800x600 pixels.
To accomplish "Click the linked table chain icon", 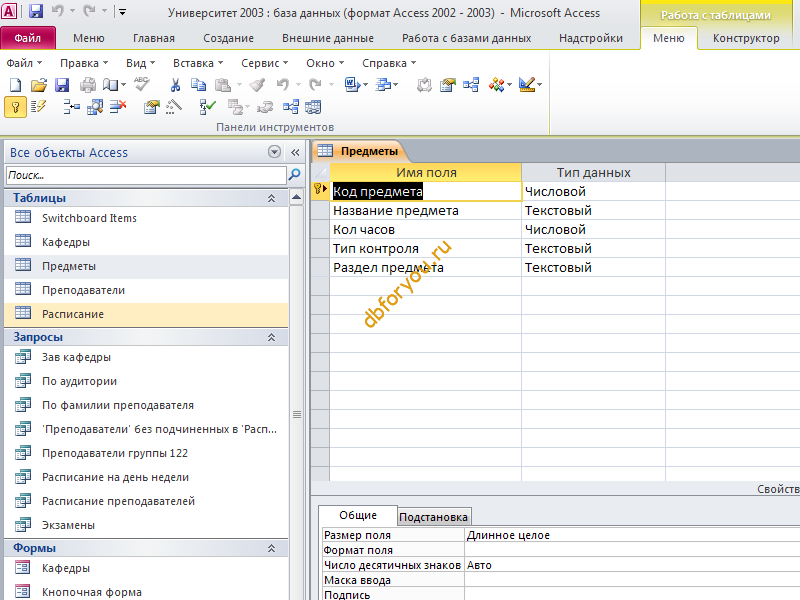I will click(265, 107).
